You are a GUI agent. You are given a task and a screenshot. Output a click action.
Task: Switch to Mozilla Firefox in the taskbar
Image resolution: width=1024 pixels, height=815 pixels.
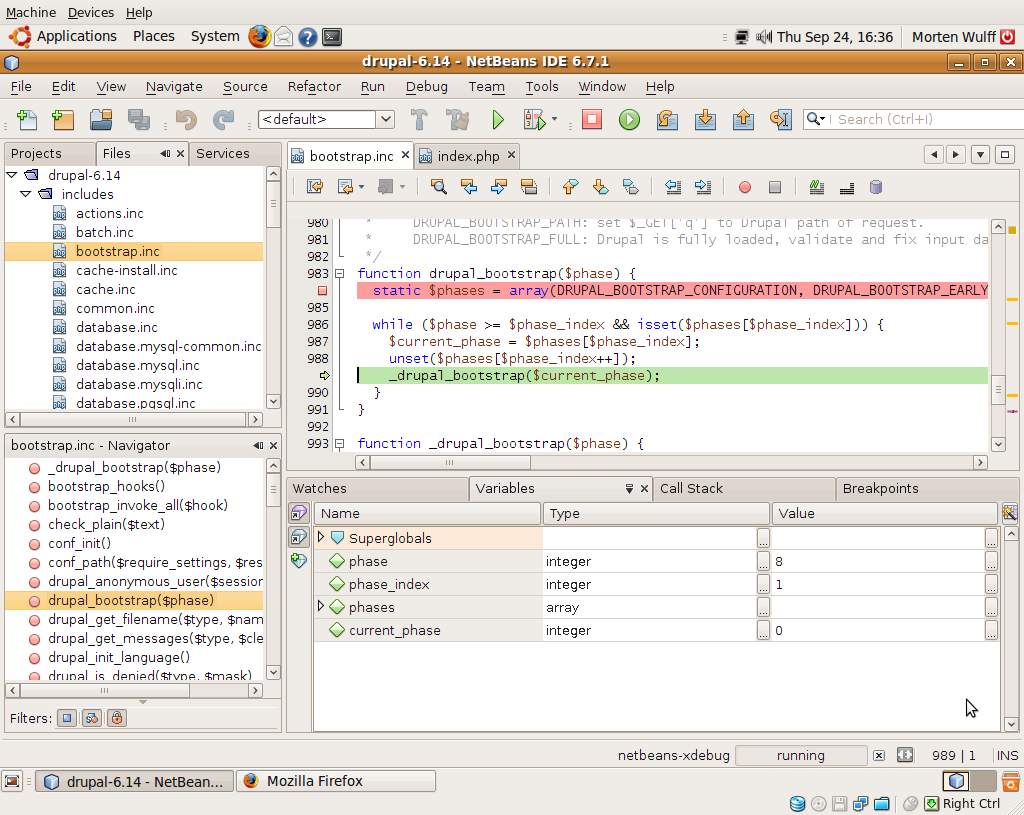(336, 781)
